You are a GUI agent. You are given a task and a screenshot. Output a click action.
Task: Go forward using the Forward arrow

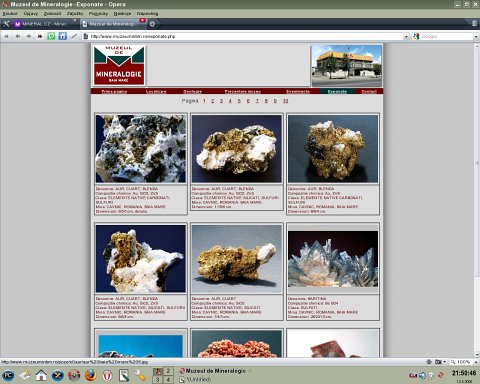tap(29, 36)
